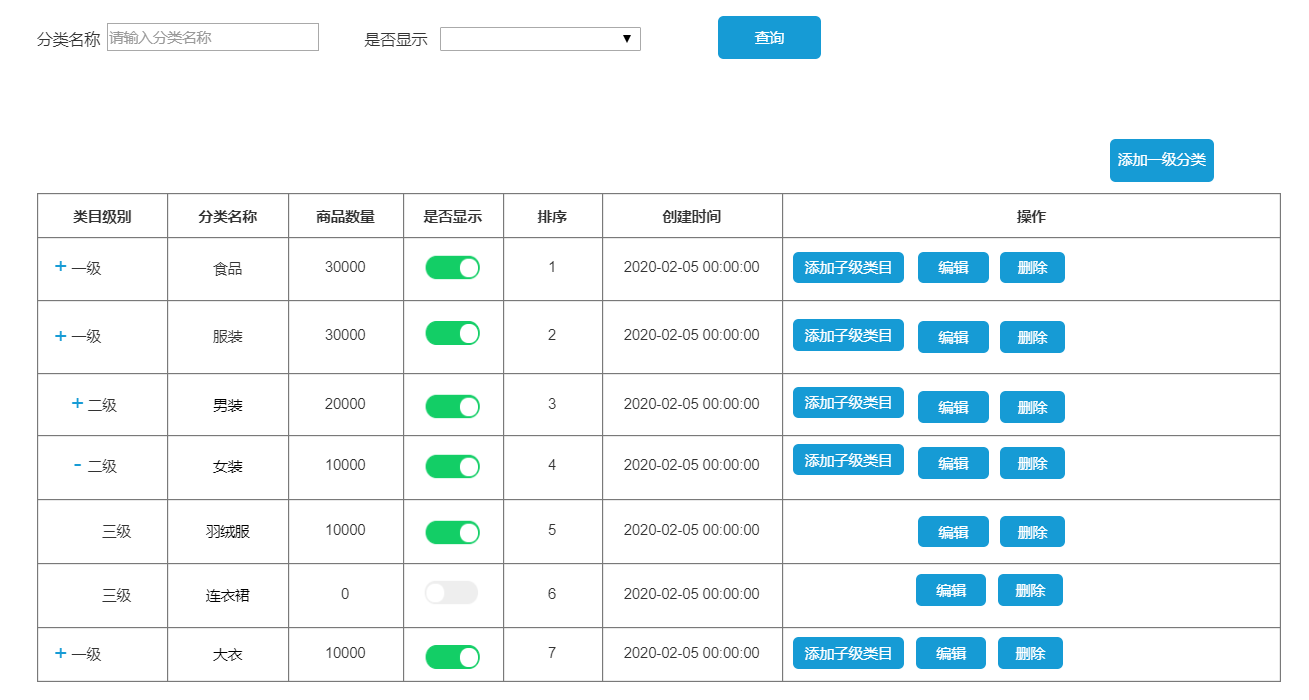Edit the 食品 category

point(953,268)
